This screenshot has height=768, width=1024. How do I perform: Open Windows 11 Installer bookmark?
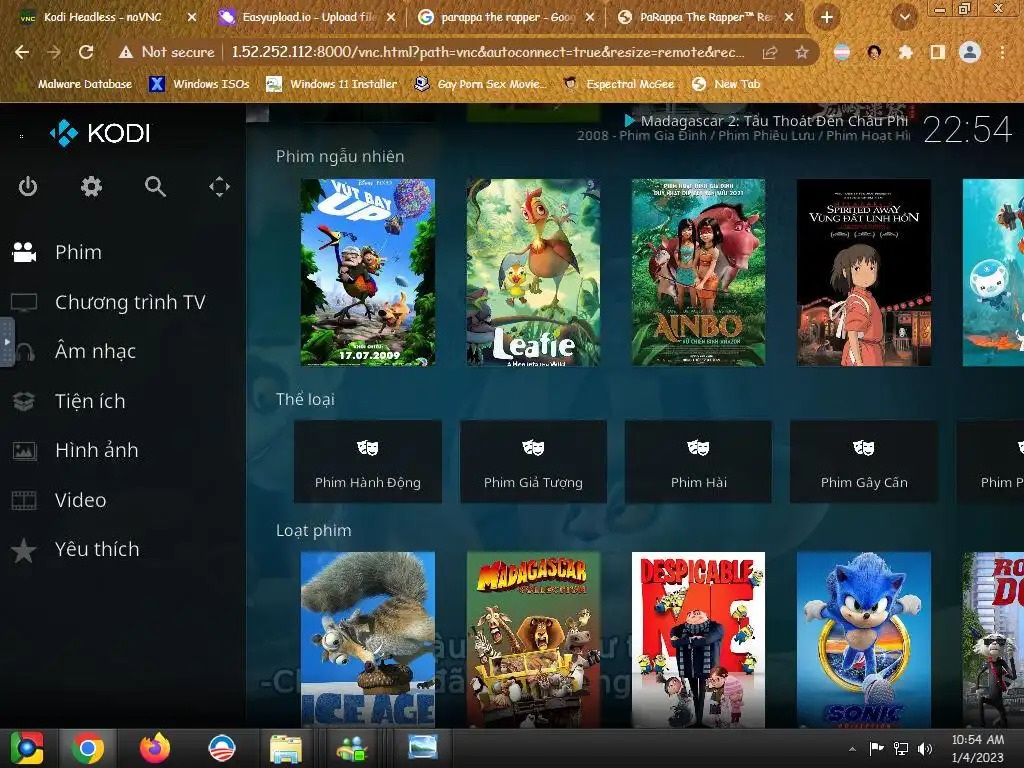332,84
